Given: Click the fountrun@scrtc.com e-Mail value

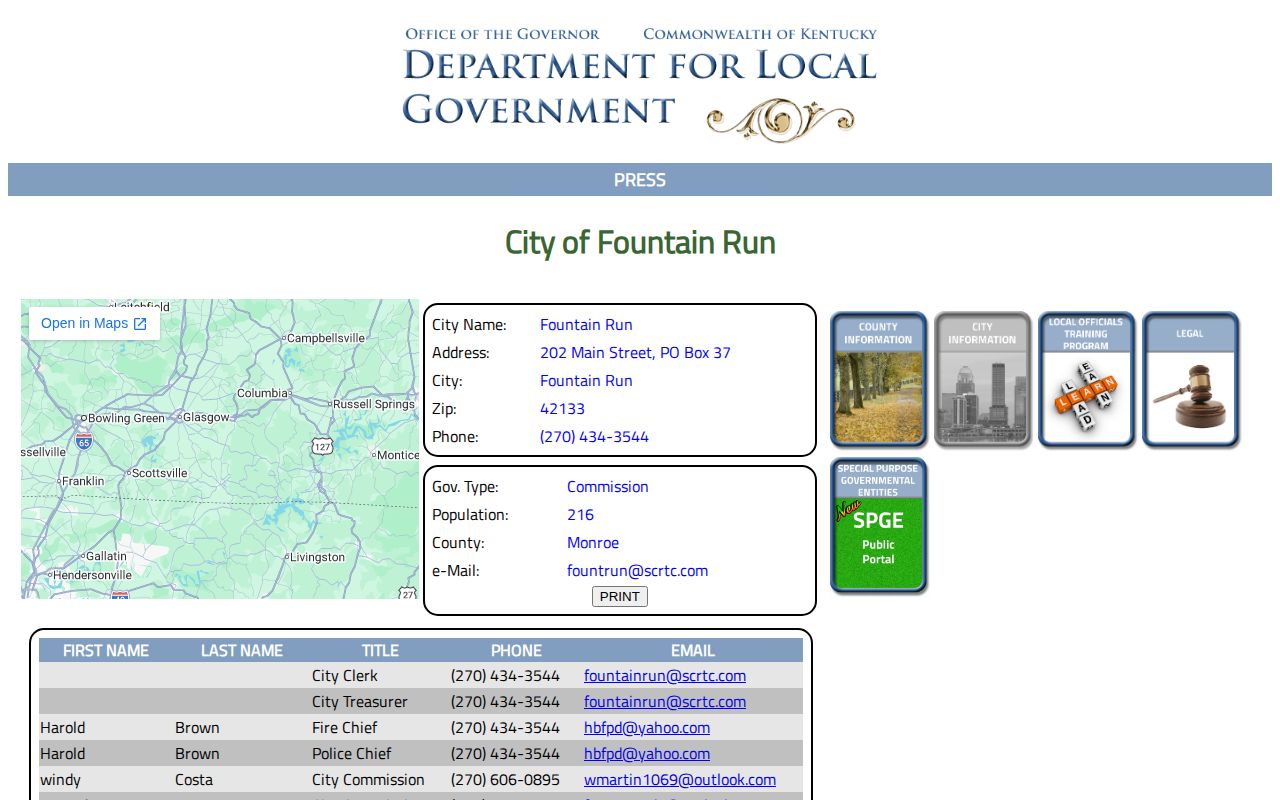Looking at the screenshot, I should (637, 571).
